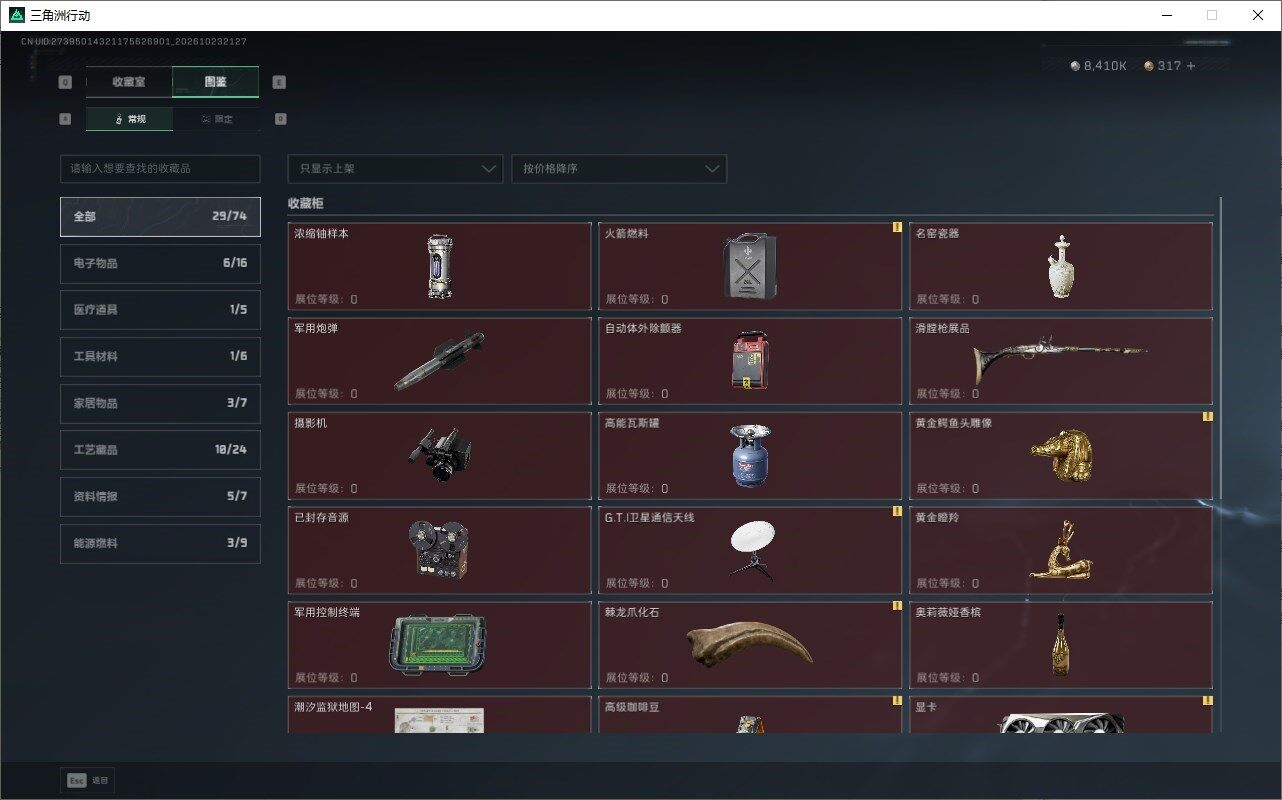Click the 黄金鳄鱼头雕像 golden crocodile head
1282x800 pixels.
tap(1063, 456)
